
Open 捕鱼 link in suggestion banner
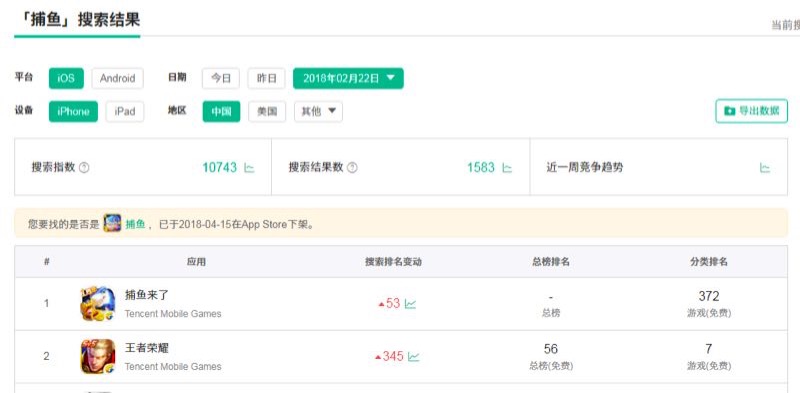pos(135,224)
